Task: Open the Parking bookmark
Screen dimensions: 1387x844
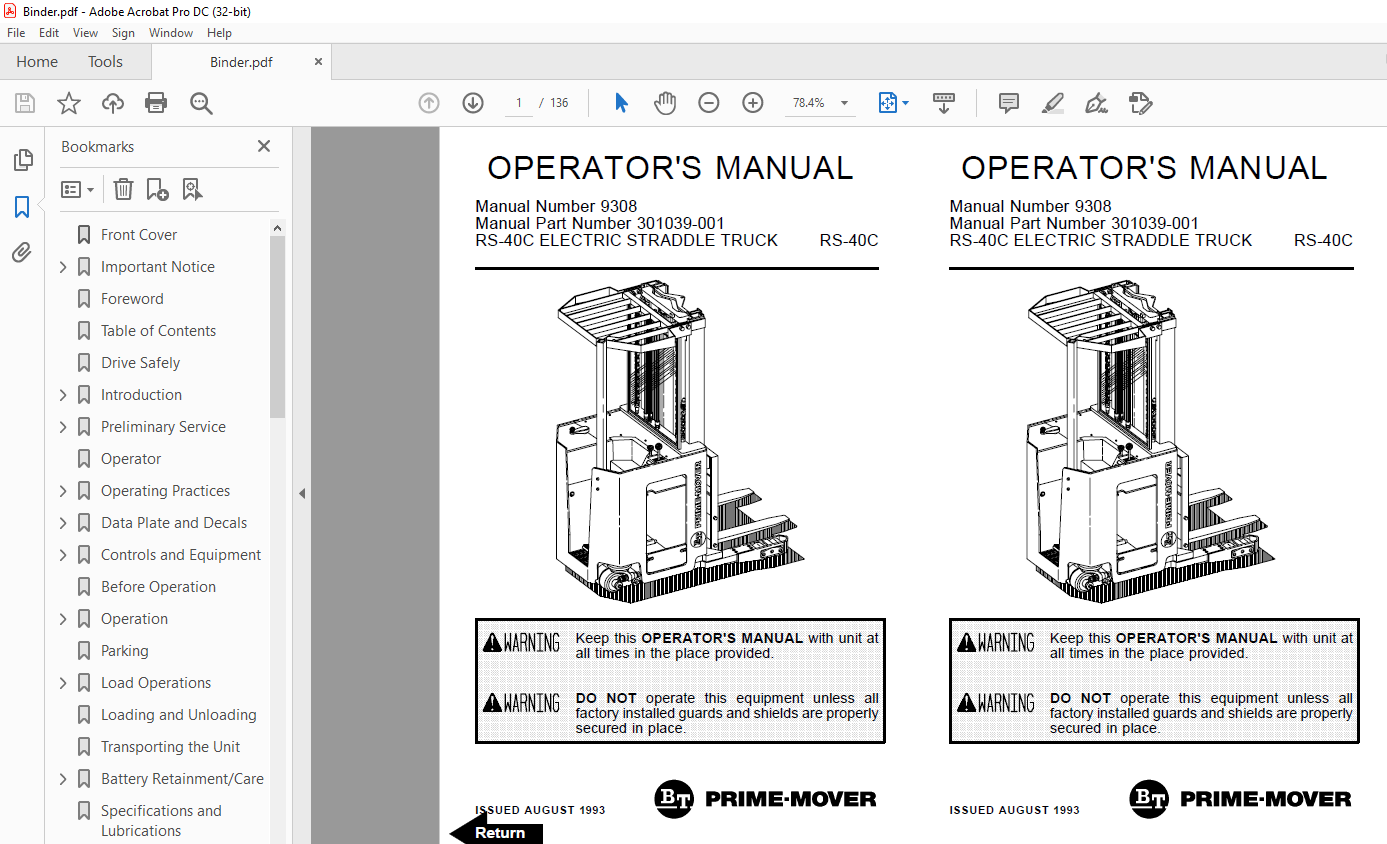Action: [124, 651]
